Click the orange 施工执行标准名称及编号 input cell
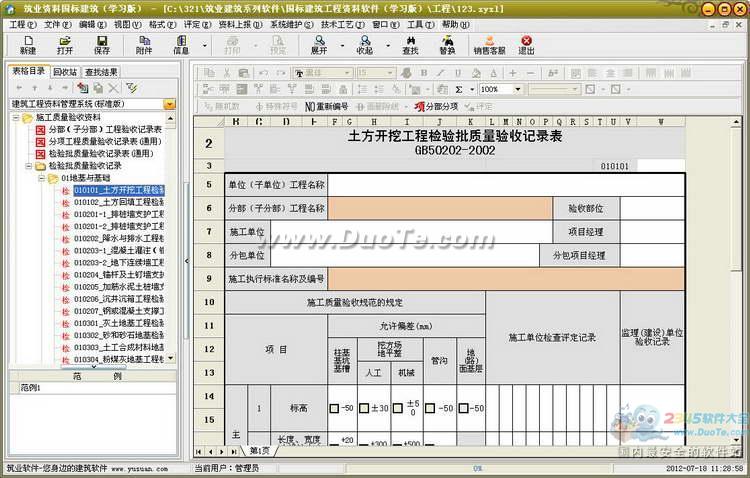Viewport: 750px width, 478px height. tap(506, 278)
